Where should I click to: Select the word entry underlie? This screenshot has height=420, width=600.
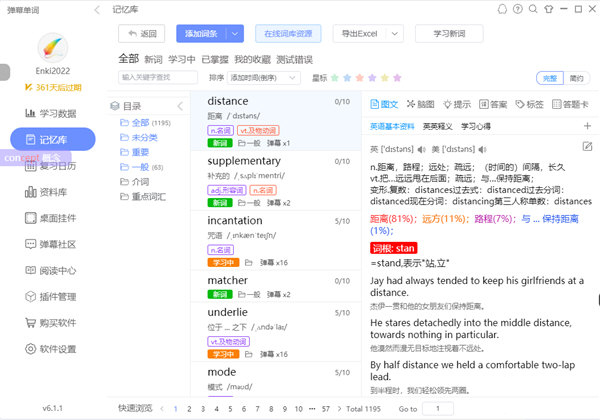pyautogui.click(x=276, y=332)
